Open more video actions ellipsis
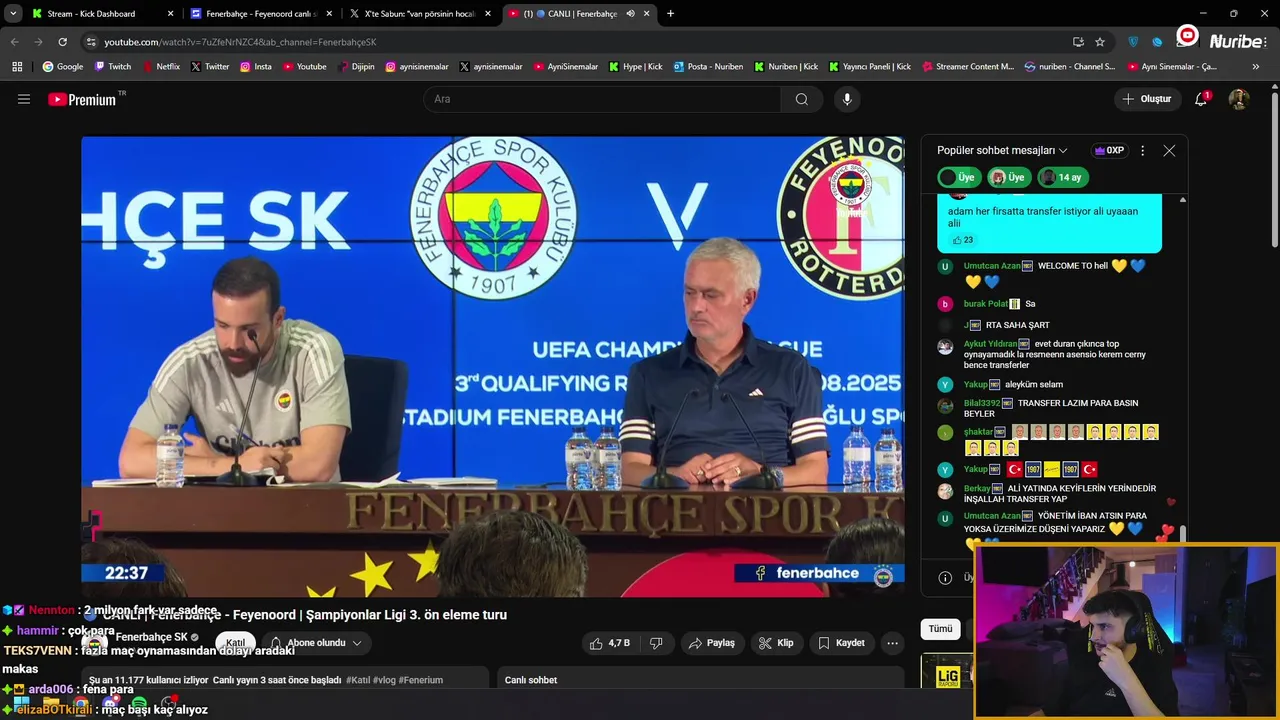Screen dimensions: 1280x720 coord(892,643)
